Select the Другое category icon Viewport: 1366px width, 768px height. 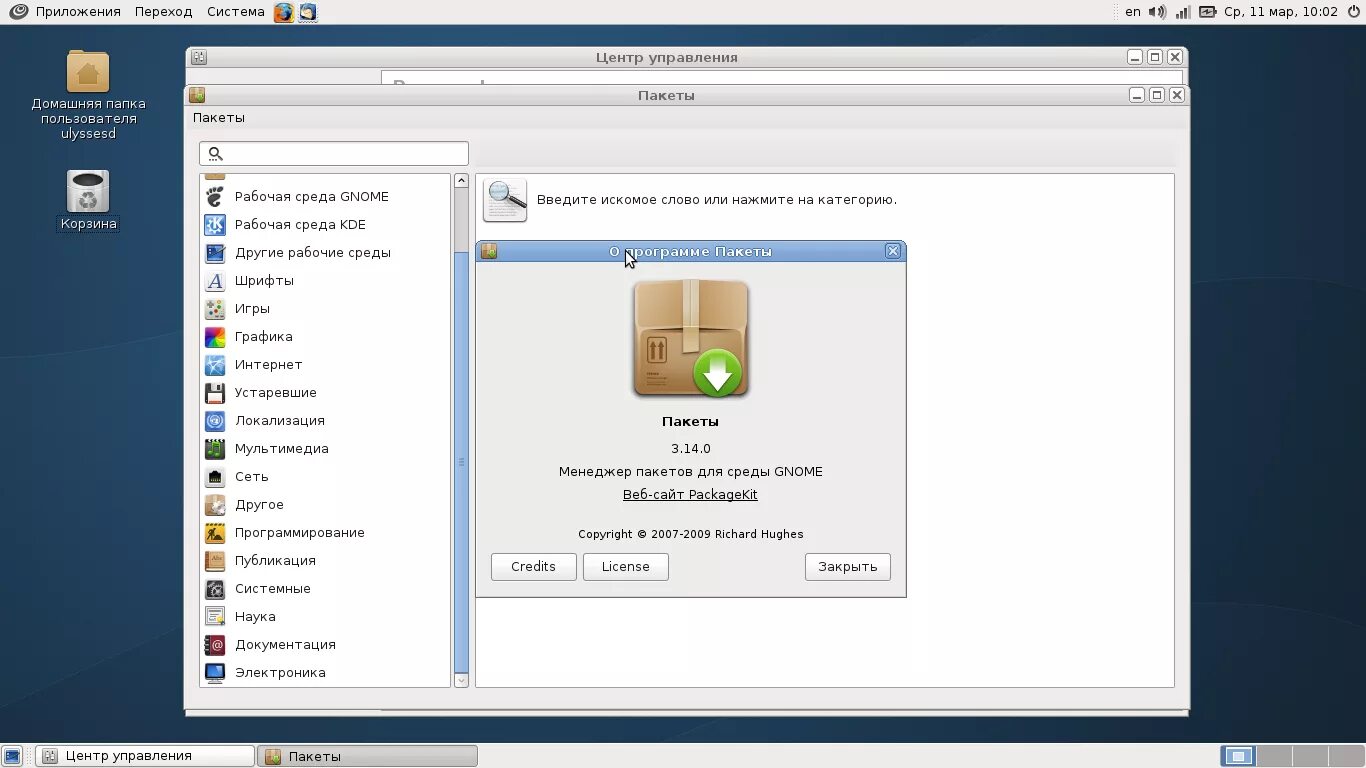pyautogui.click(x=215, y=505)
